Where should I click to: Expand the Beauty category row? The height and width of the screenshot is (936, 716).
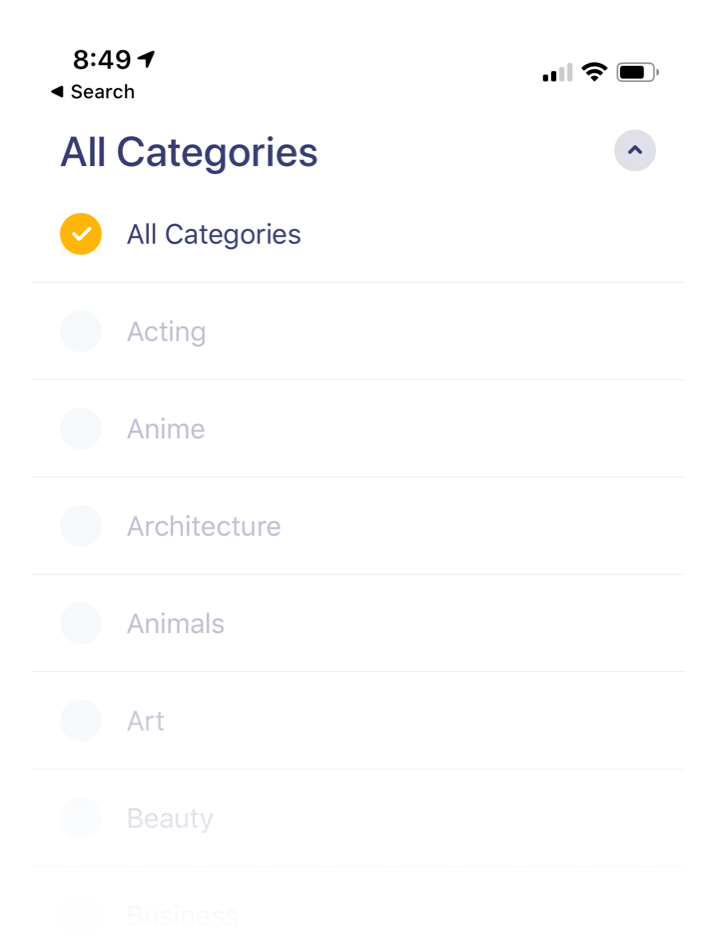(170, 818)
